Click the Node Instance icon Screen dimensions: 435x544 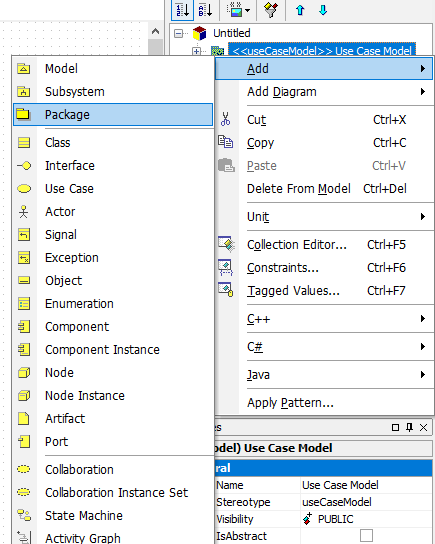(24, 396)
